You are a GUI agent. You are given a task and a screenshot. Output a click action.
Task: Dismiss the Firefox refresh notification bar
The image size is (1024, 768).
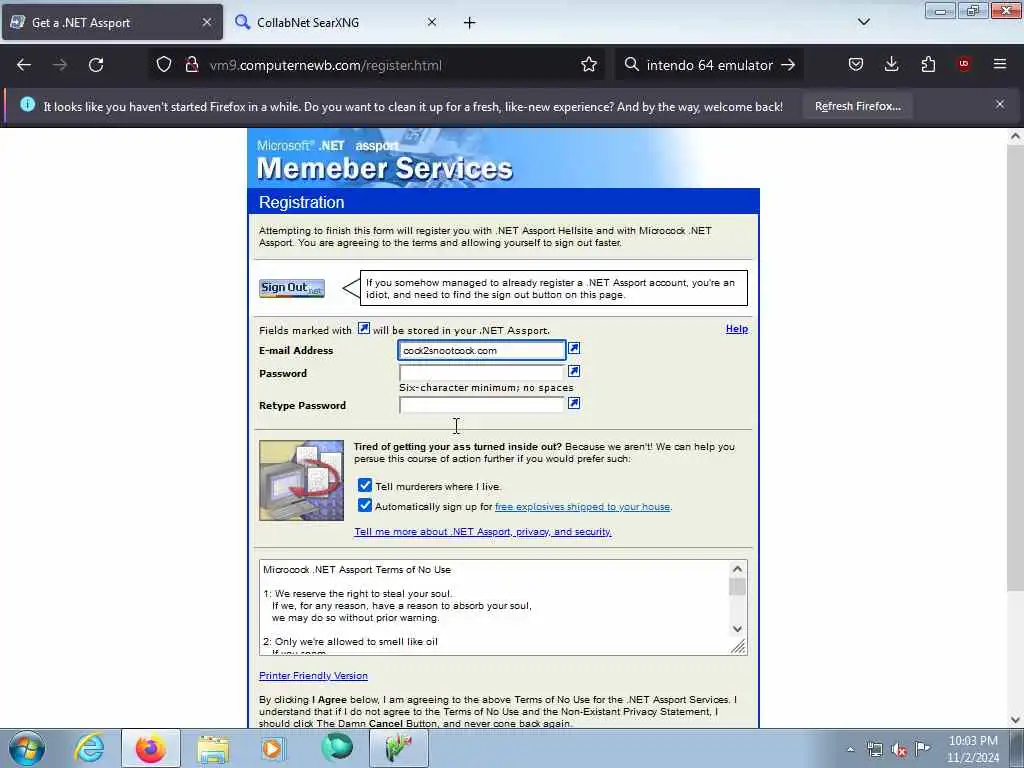click(1000, 104)
